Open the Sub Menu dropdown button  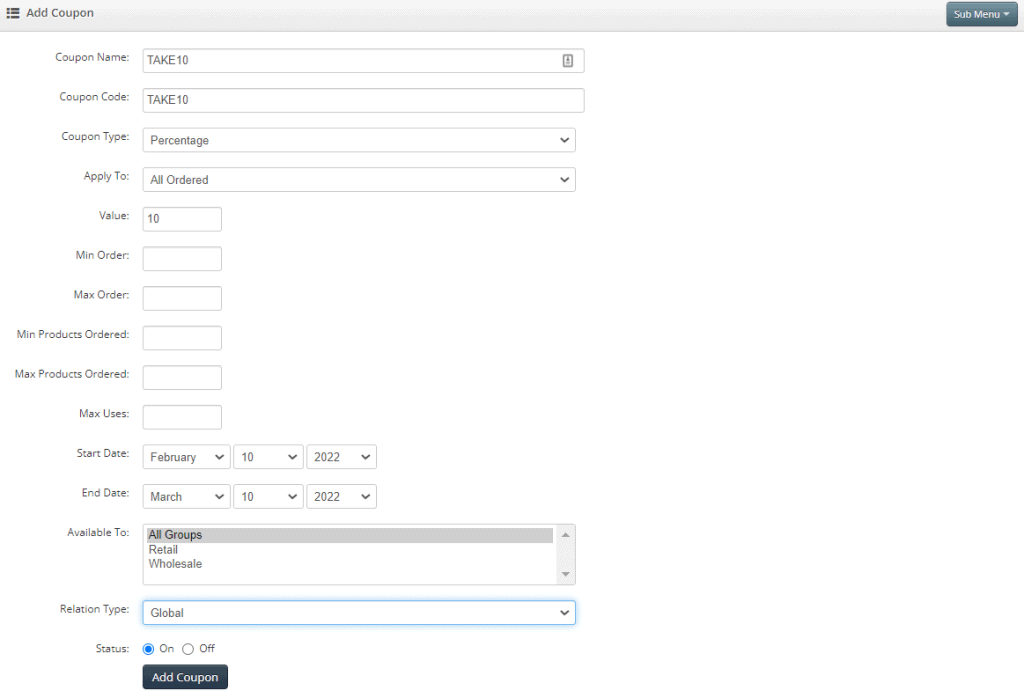pos(982,14)
